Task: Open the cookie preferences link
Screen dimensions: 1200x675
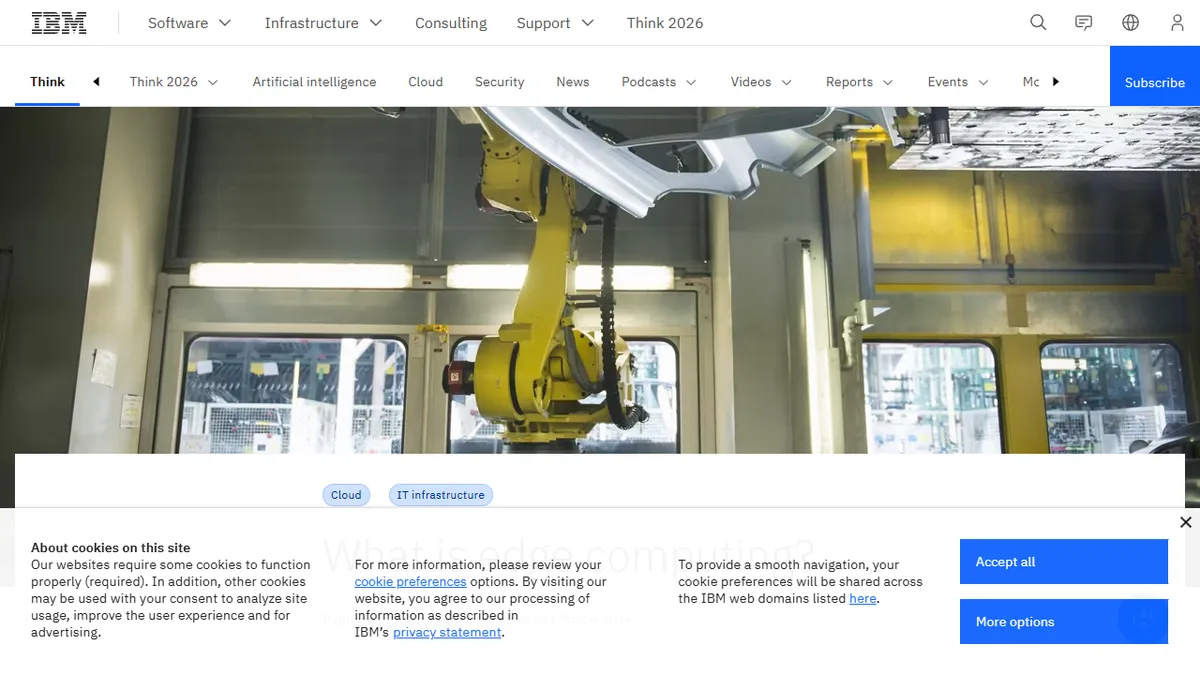Action: (x=410, y=581)
